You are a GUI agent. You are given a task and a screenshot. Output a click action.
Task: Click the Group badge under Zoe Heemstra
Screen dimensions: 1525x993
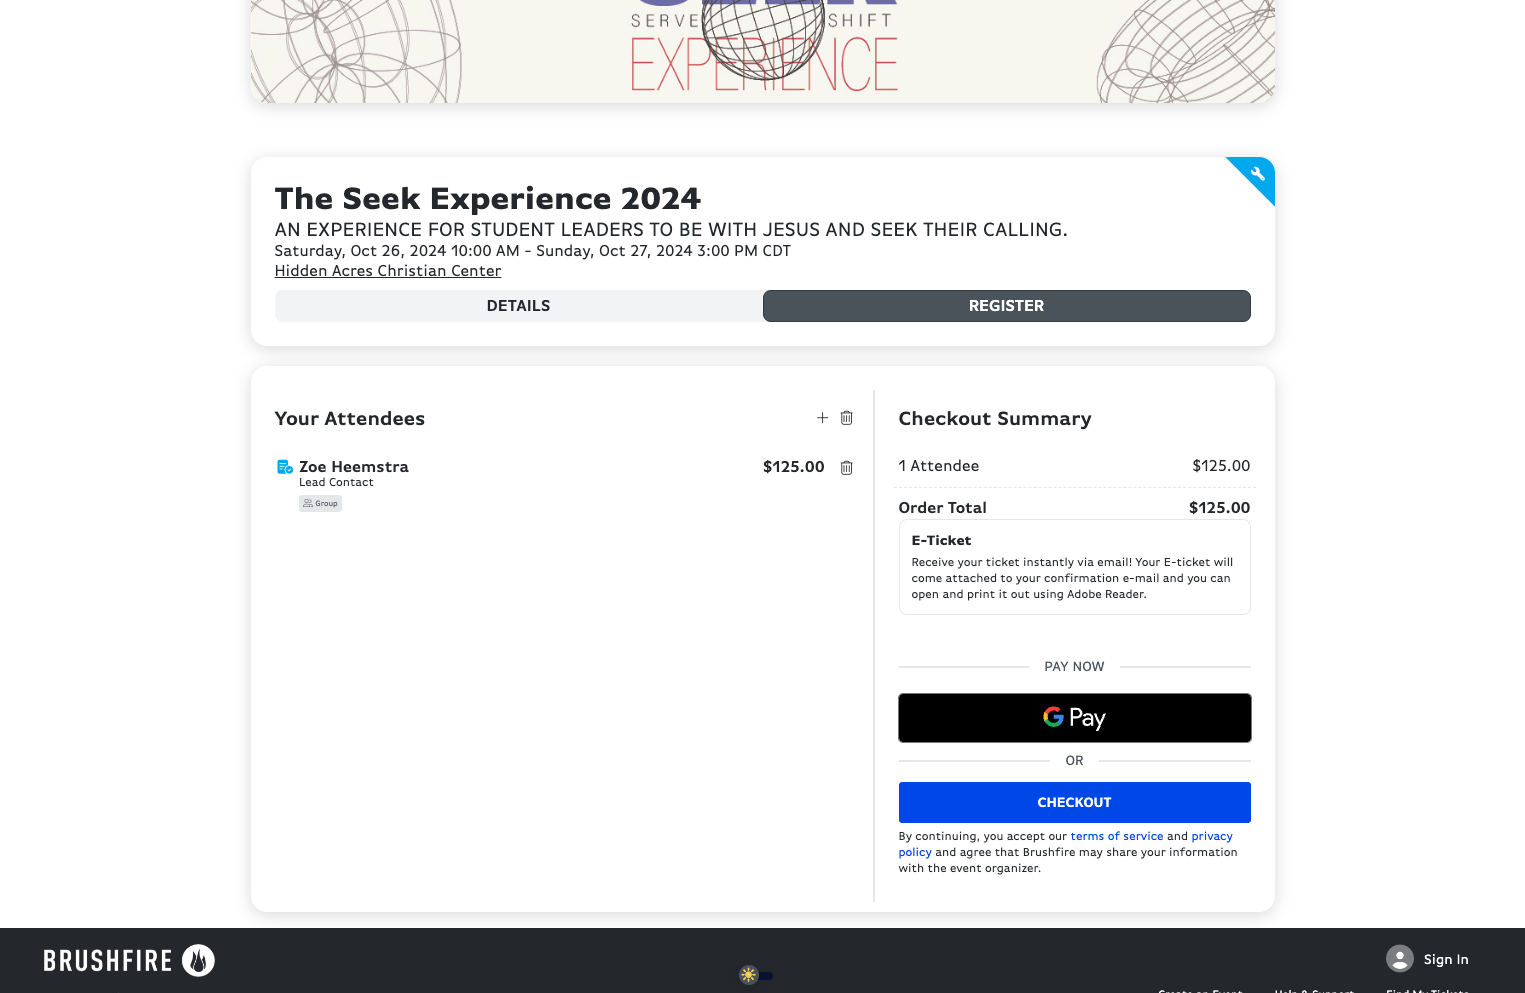tap(320, 503)
